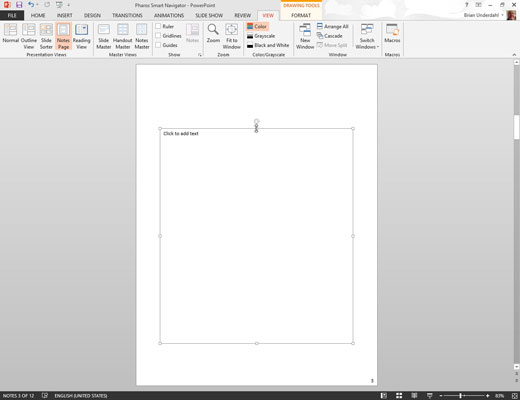Open Slide Sorter view
The height and width of the screenshot is (400, 520).
pyautogui.click(x=46, y=36)
